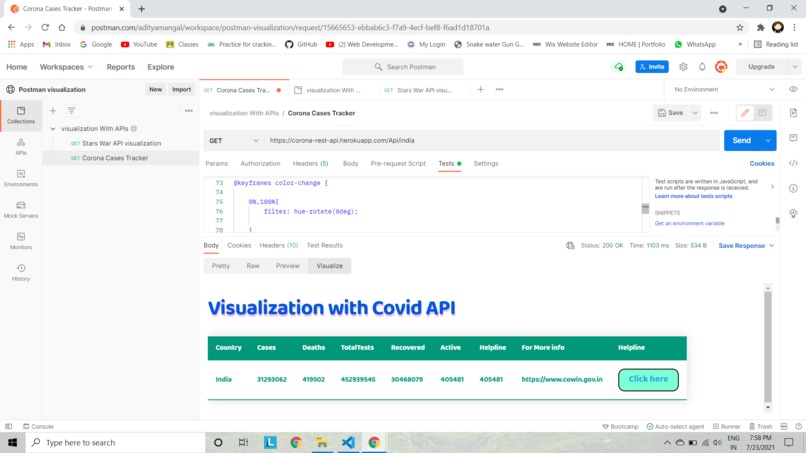Switch to the comment mode icon beside the pencil
This screenshot has width=806, height=453.
(762, 113)
